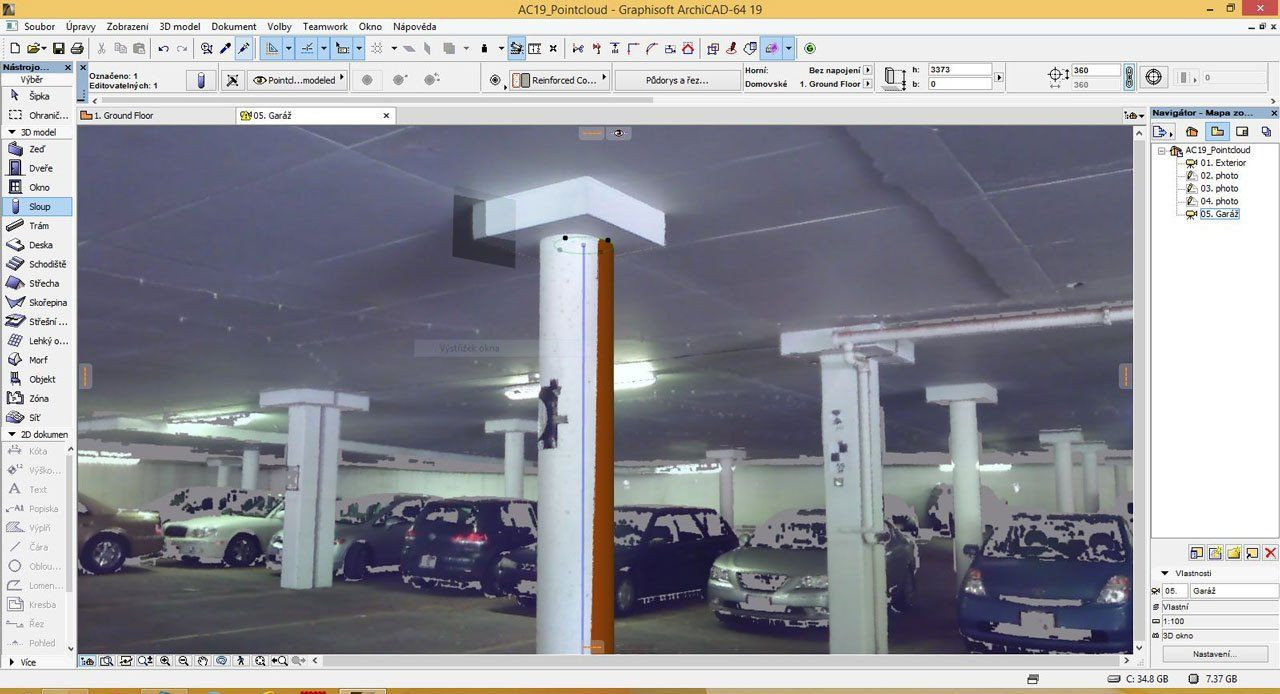Click the Undo arrow in toolbar
1280x694 pixels.
pos(163,48)
